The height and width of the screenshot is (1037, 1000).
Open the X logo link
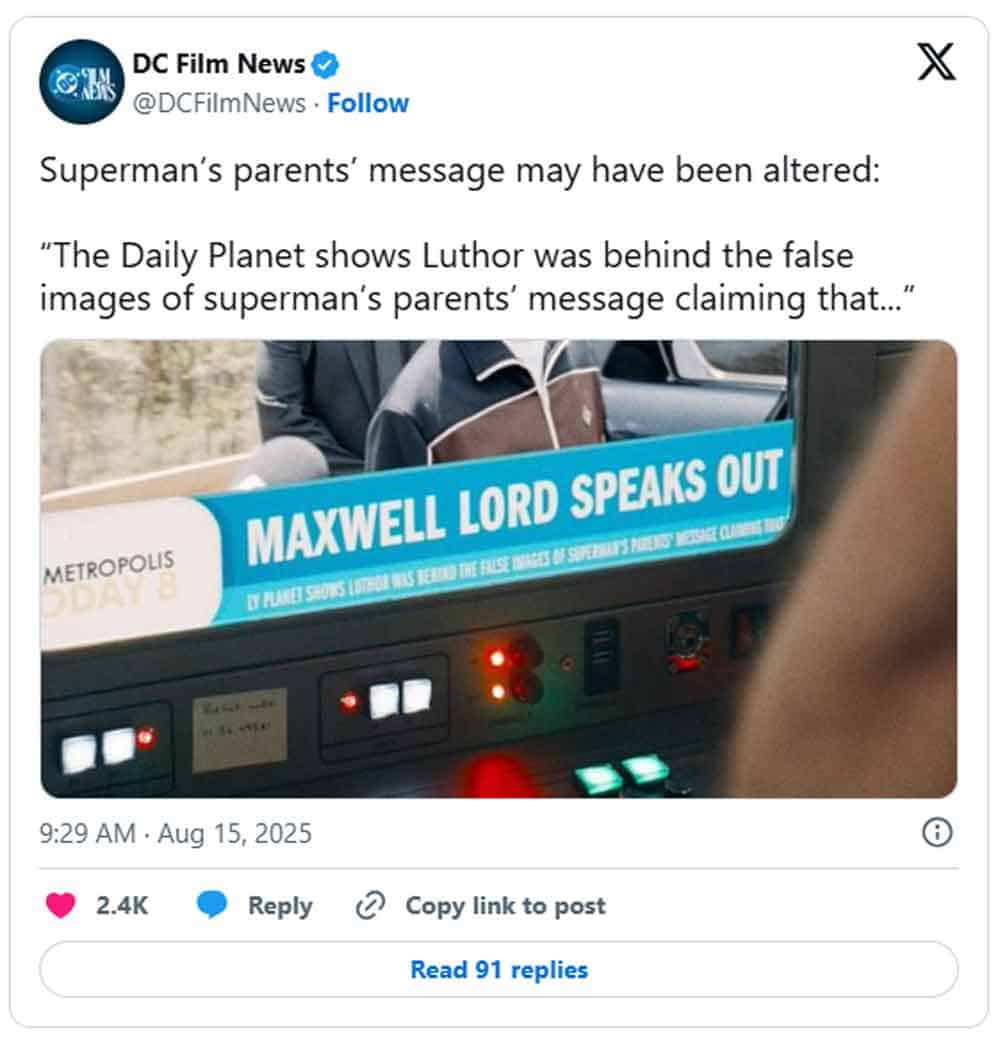coord(936,62)
